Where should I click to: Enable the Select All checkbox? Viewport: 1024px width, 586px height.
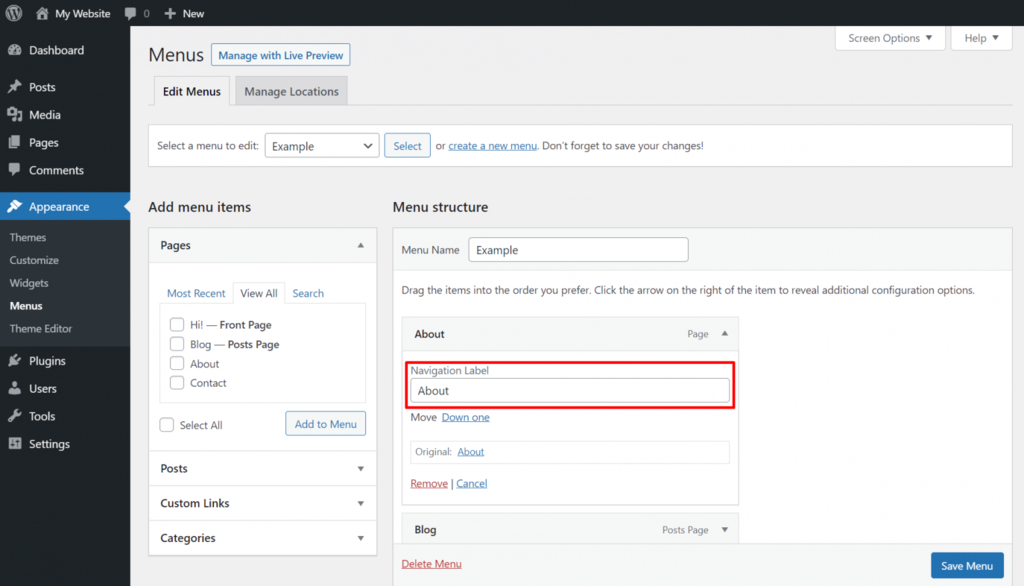tap(167, 425)
